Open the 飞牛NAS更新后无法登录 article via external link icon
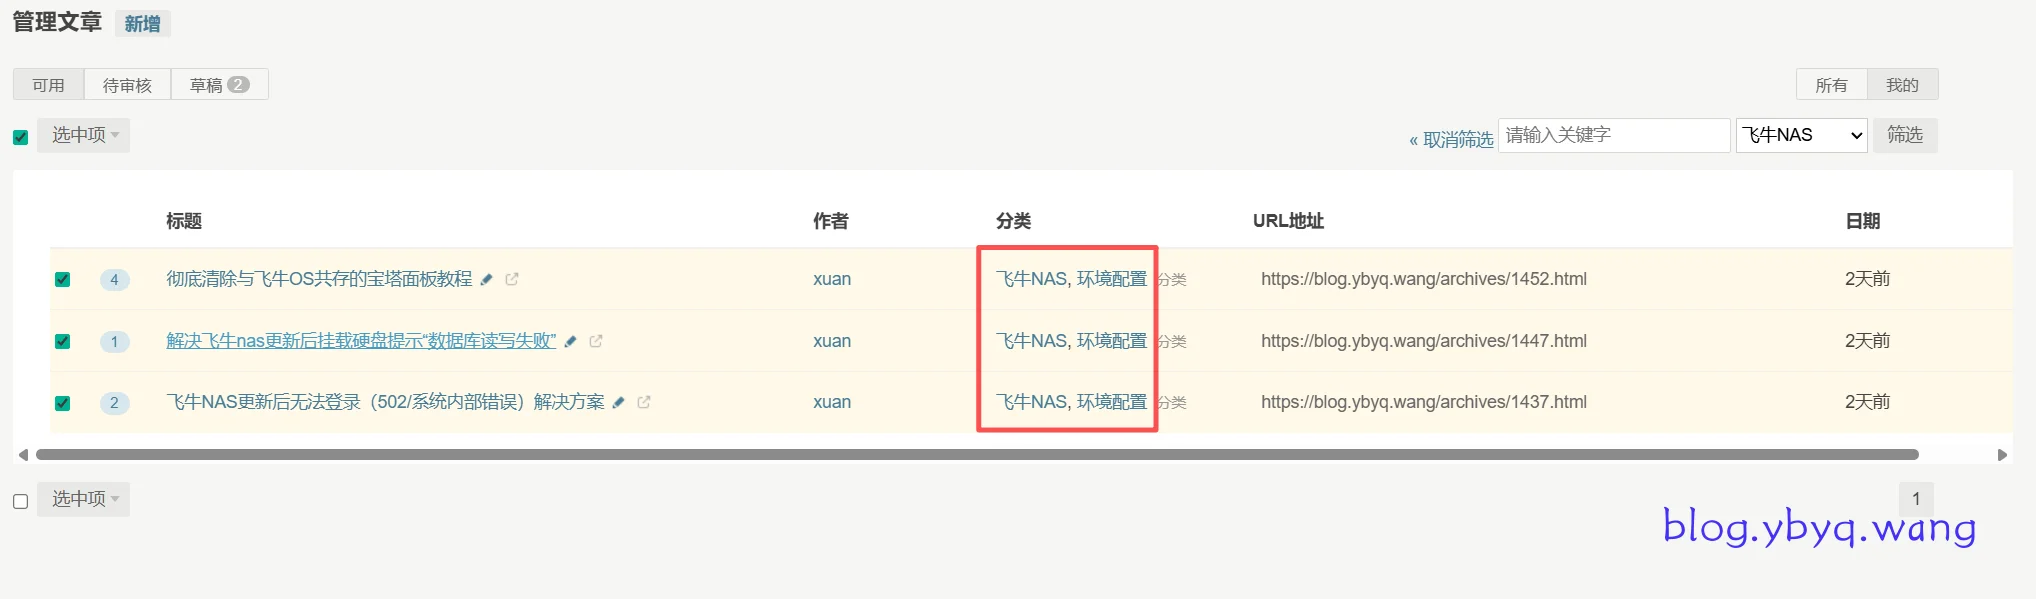Viewport: 2036px width, 599px height. pyautogui.click(x=644, y=402)
